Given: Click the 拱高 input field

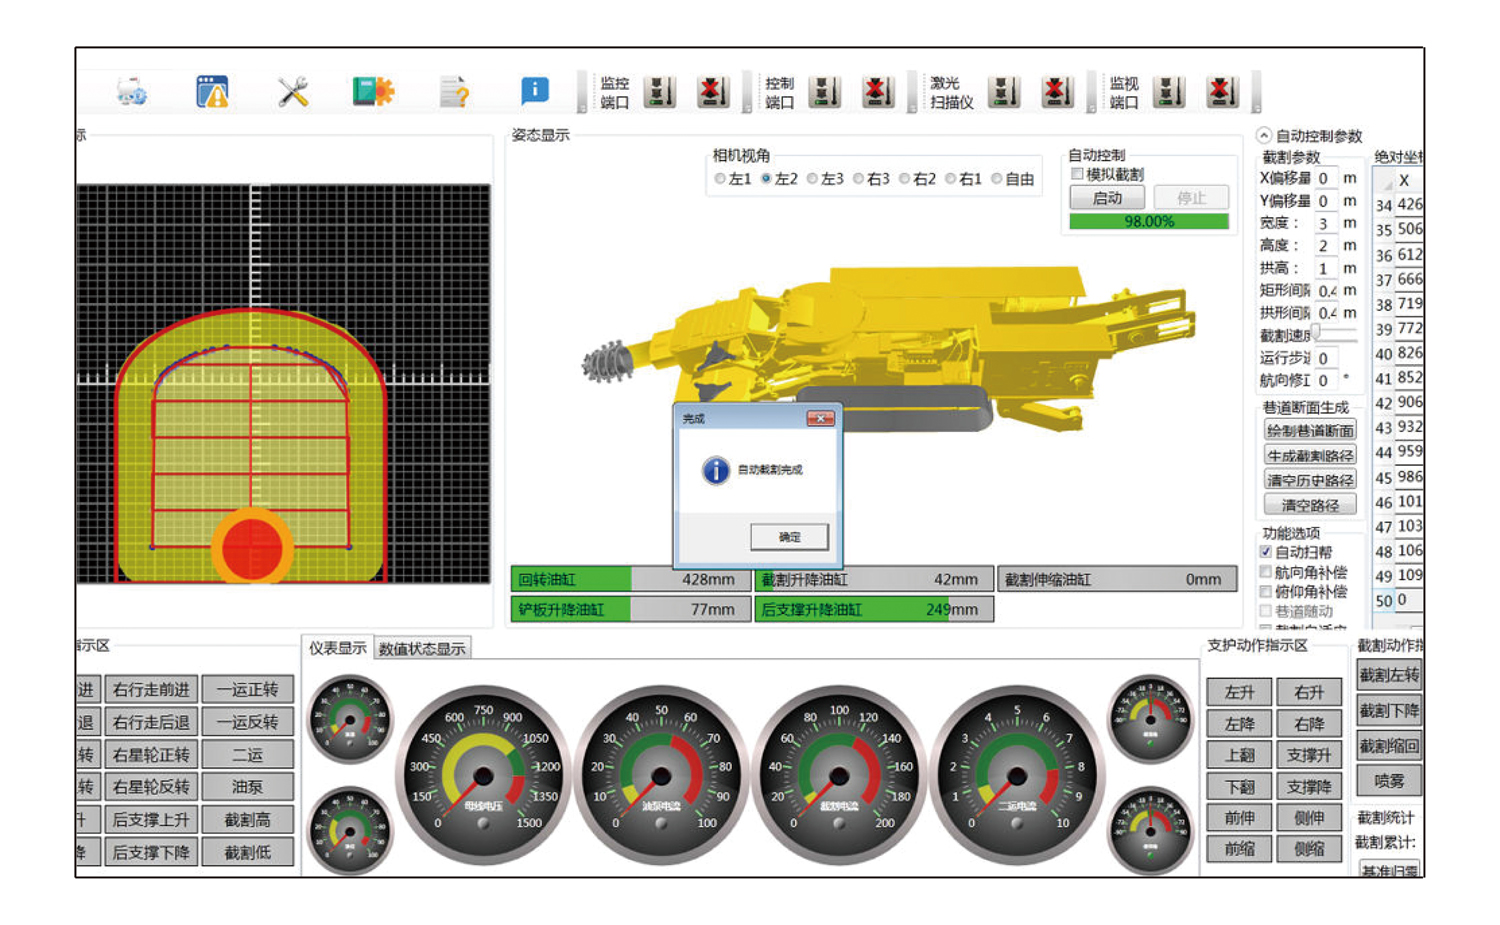Looking at the screenshot, I should click(1325, 268).
